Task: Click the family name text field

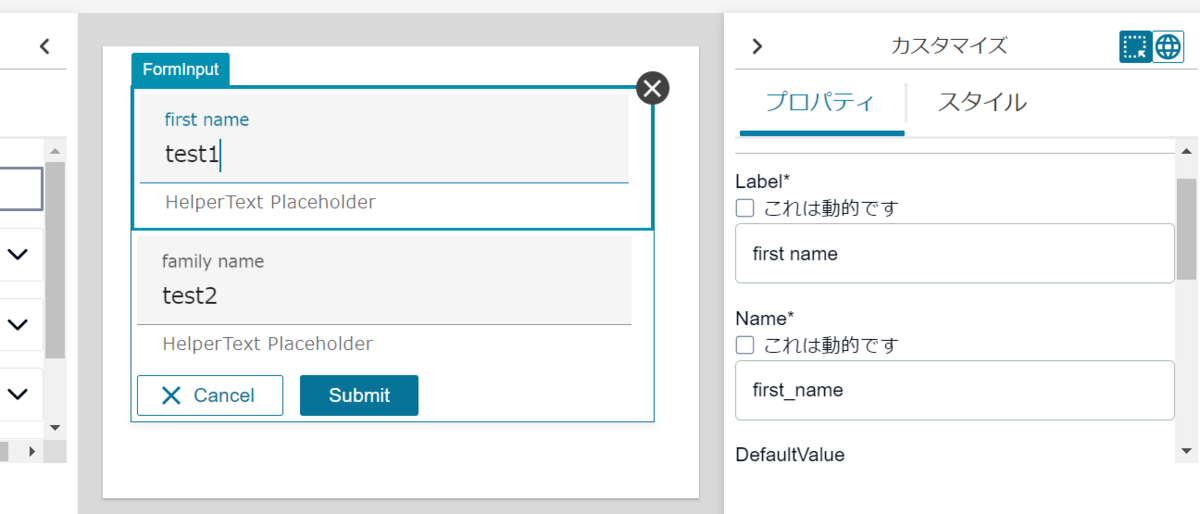Action: [384, 295]
